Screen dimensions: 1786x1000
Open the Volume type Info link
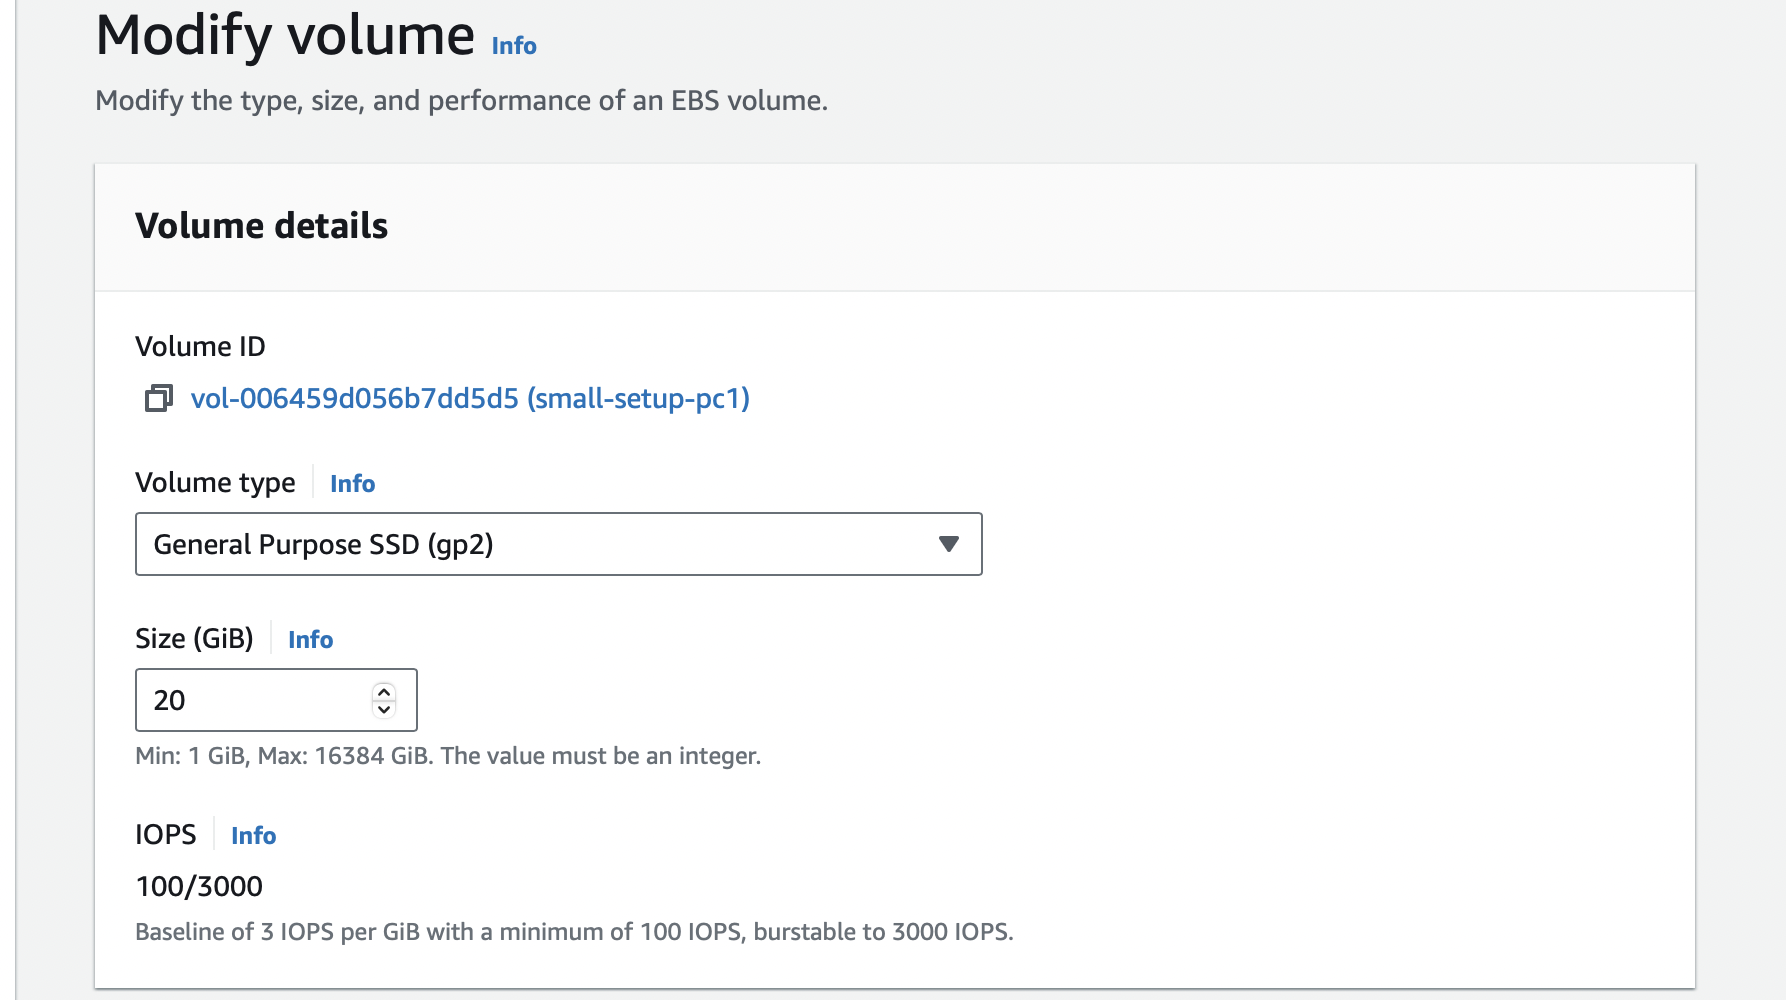352,484
